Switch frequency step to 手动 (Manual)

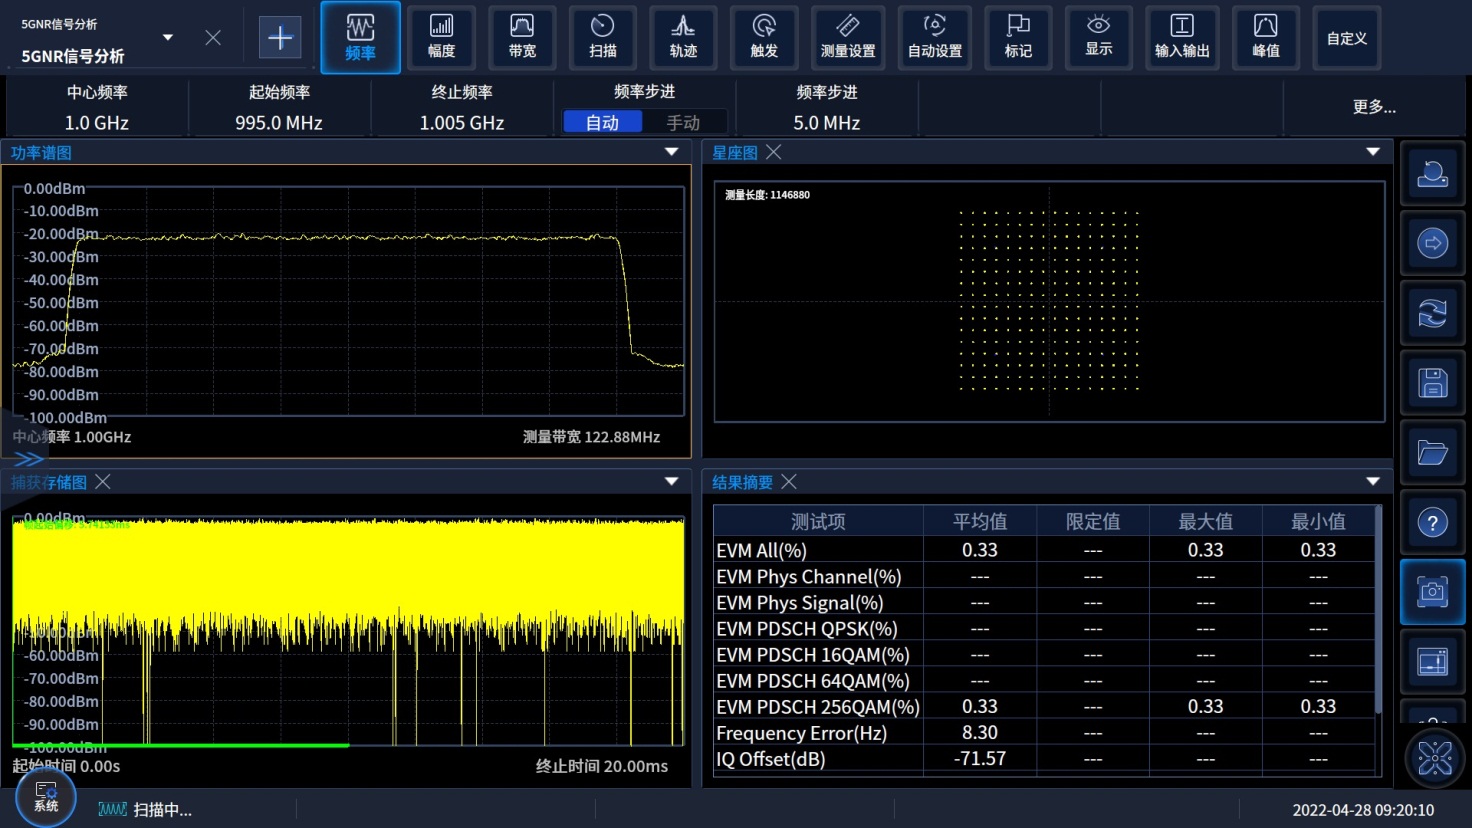point(683,122)
